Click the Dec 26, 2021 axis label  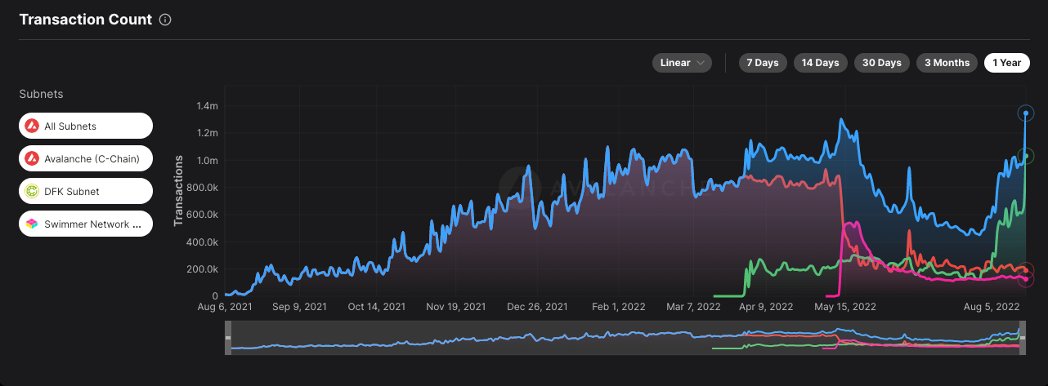click(x=537, y=307)
